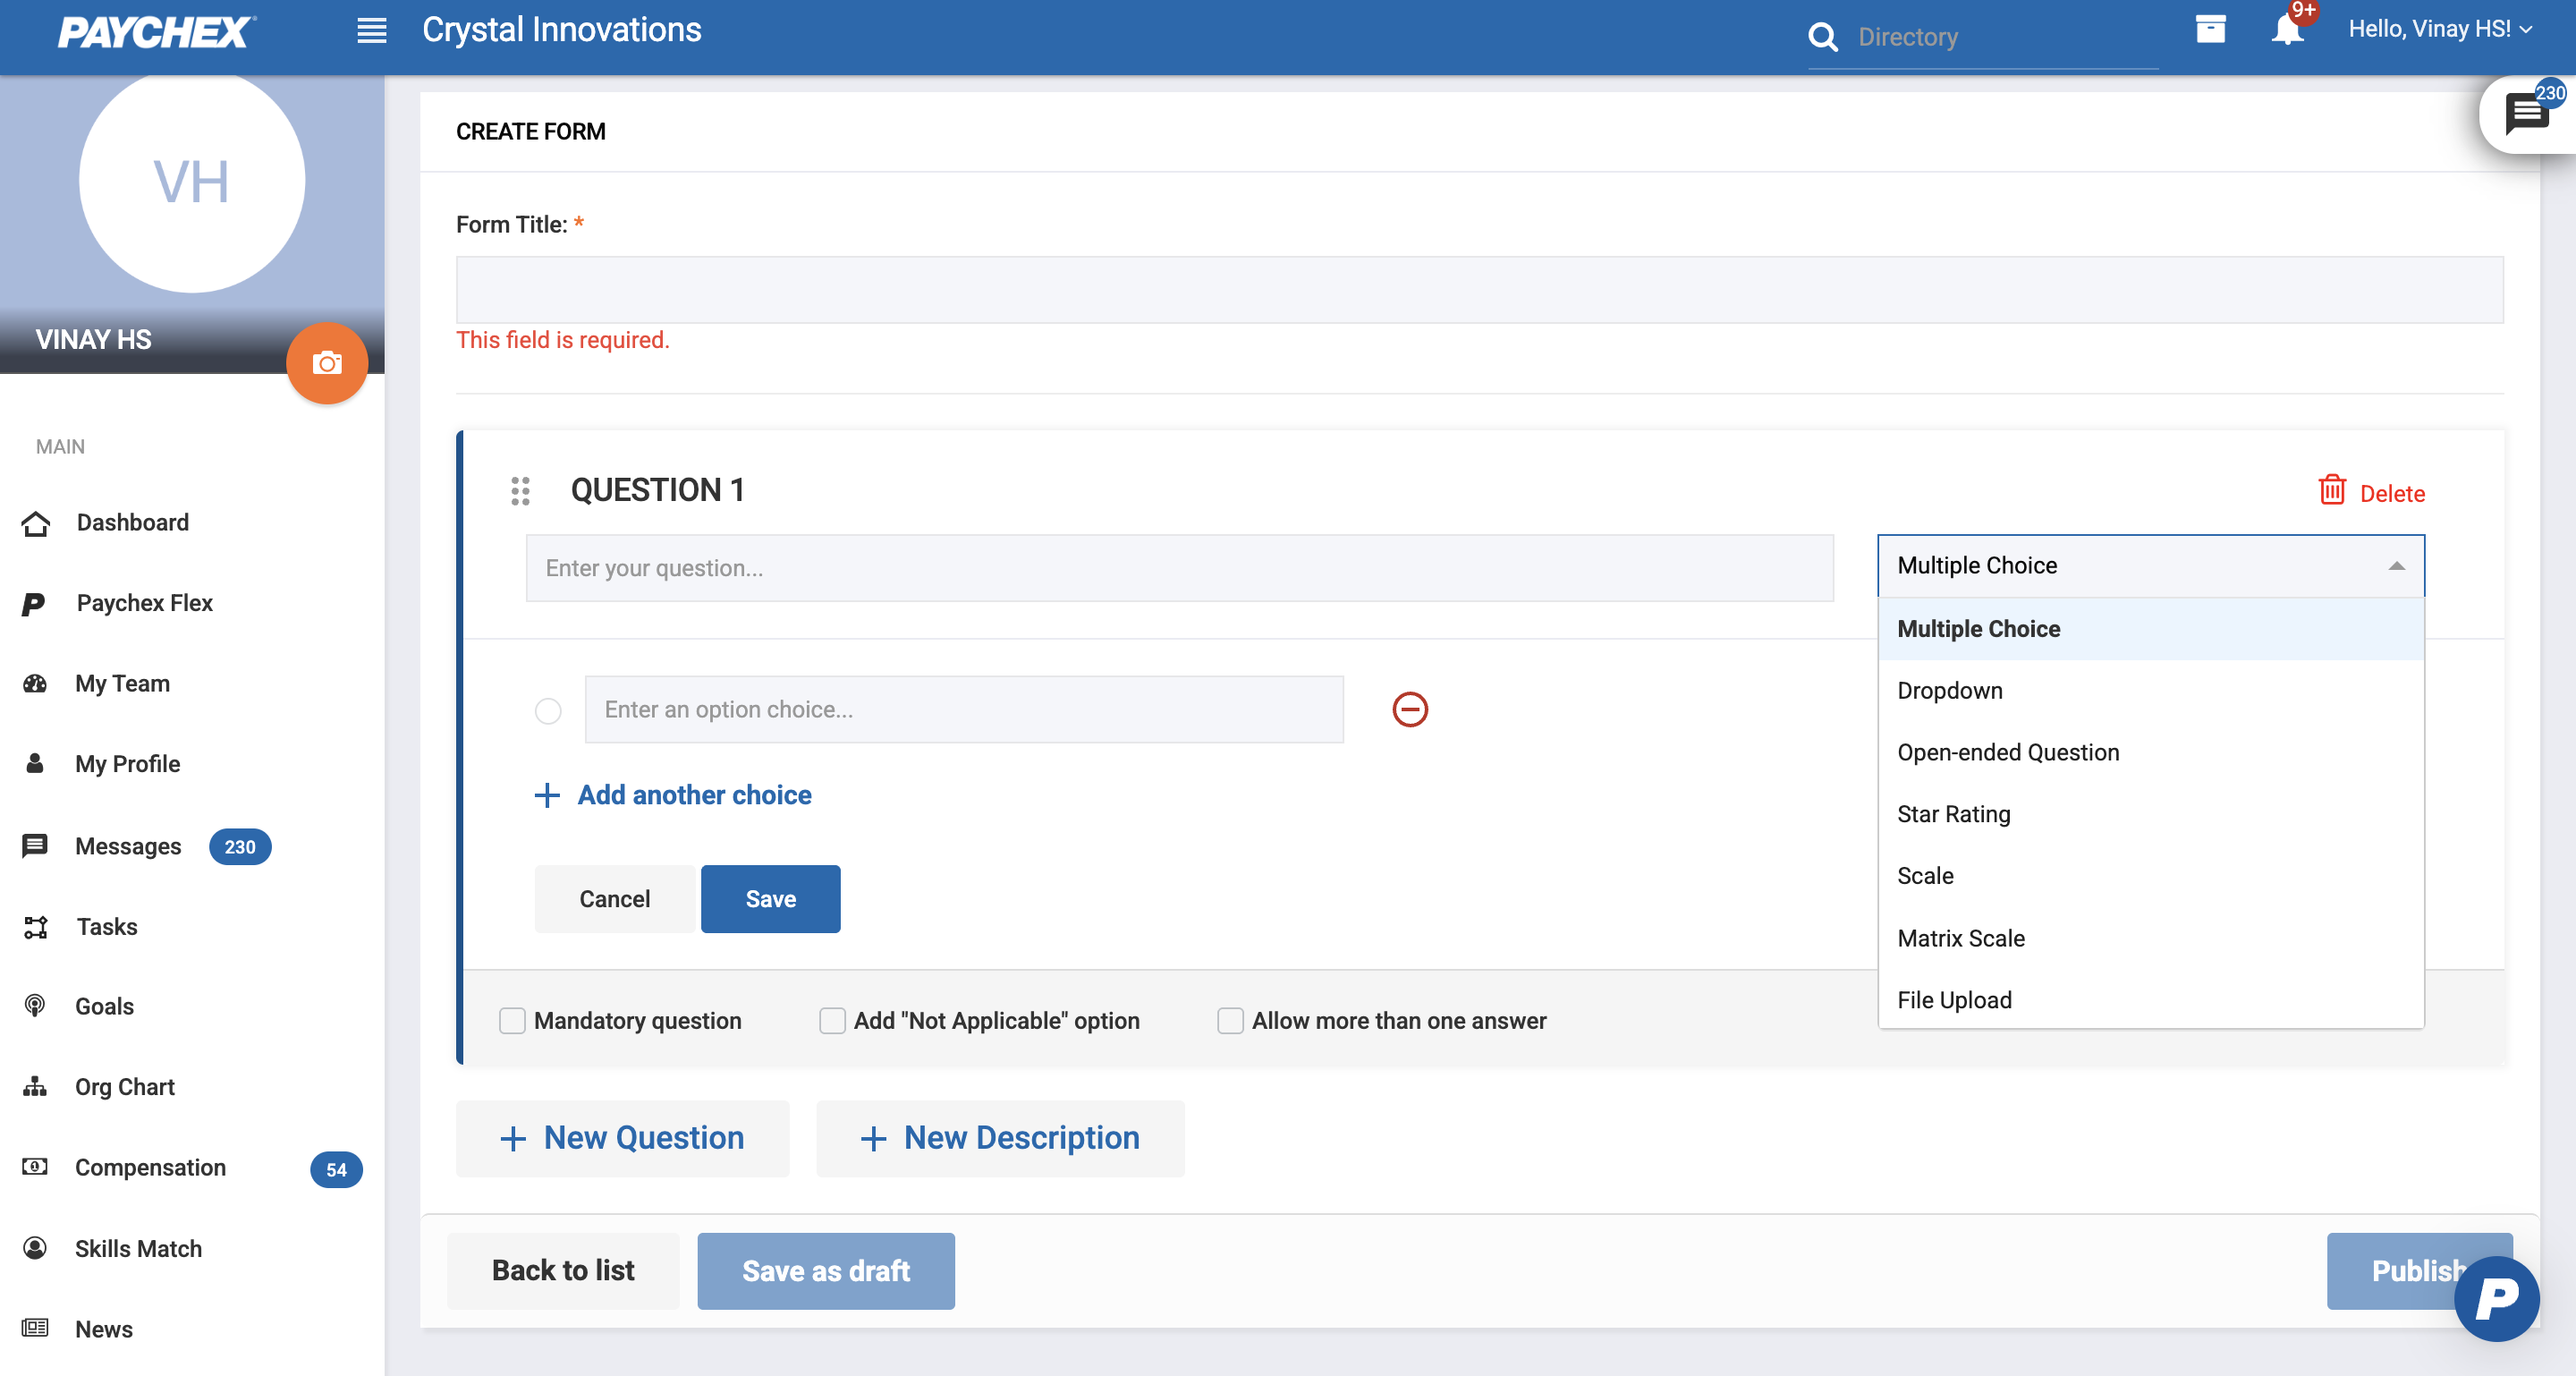This screenshot has width=2576, height=1376.
Task: Click the Save as draft button
Action: point(825,1270)
